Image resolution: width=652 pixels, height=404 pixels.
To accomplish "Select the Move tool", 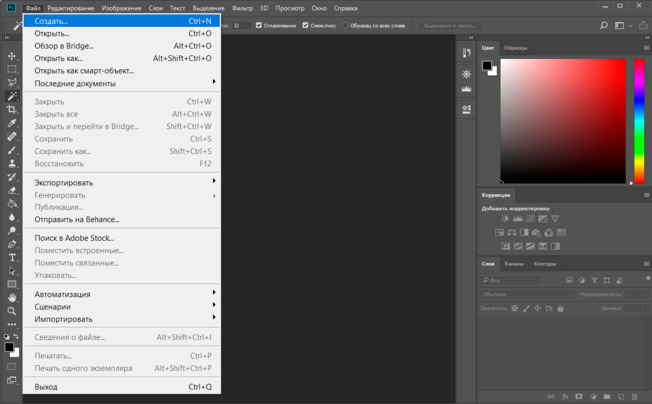I will tap(12, 56).
